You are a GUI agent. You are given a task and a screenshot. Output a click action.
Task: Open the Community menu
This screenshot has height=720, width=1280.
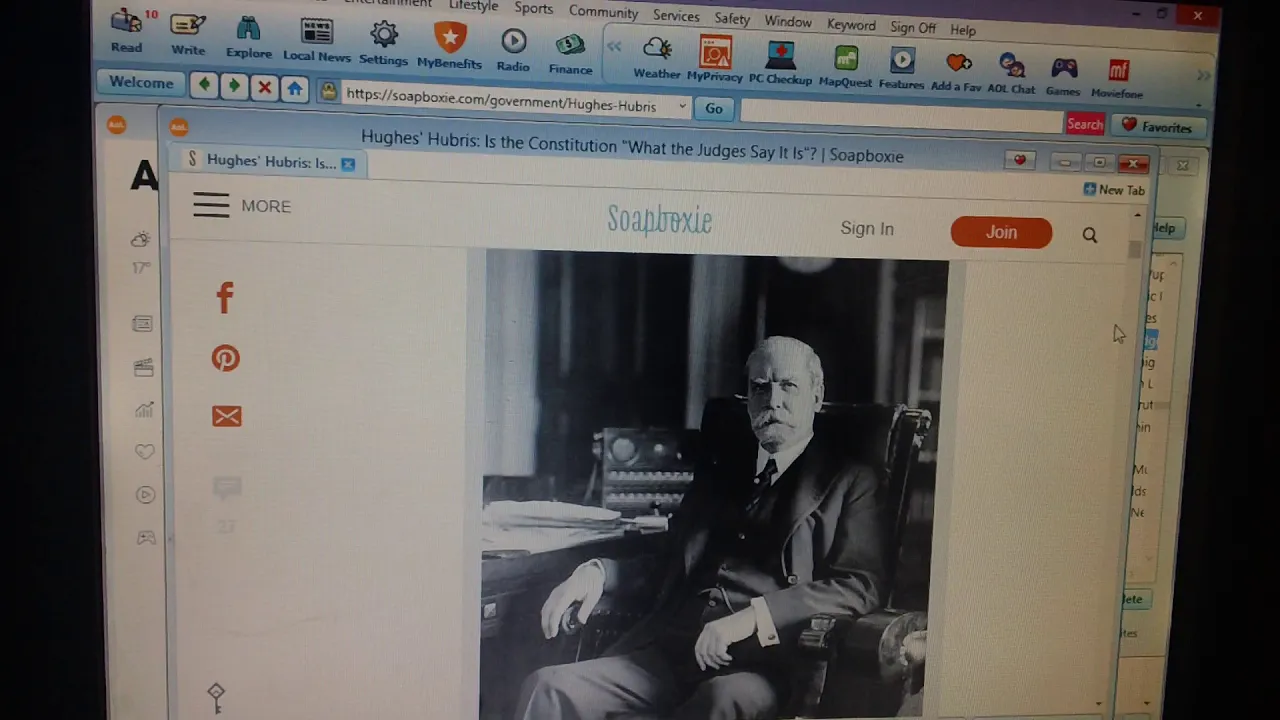(x=603, y=12)
